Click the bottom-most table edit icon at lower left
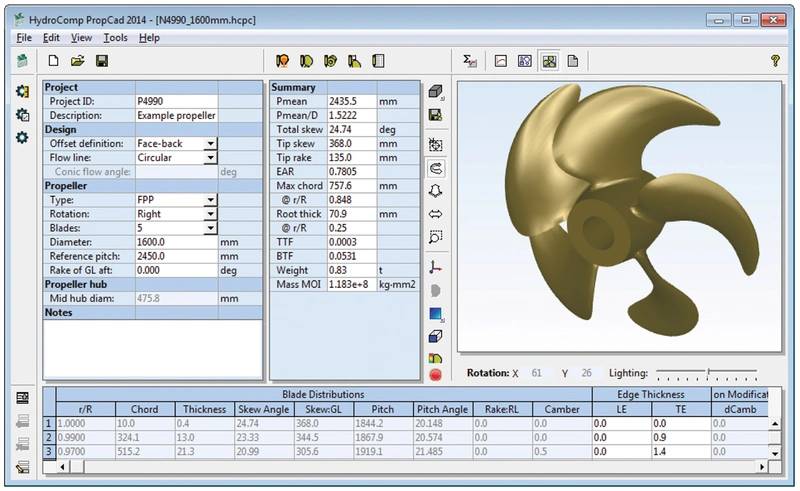The width and height of the screenshot is (800, 491). click(22, 467)
